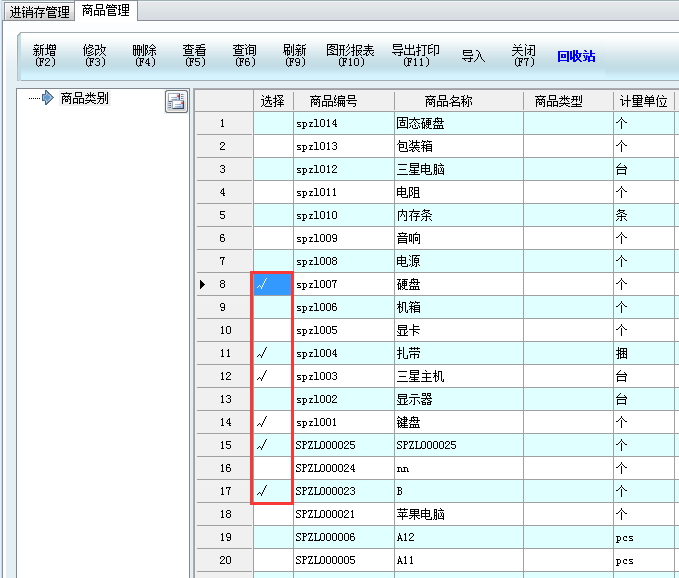
Task: Click 查询 (F6) toolbar button
Action: 245,56
